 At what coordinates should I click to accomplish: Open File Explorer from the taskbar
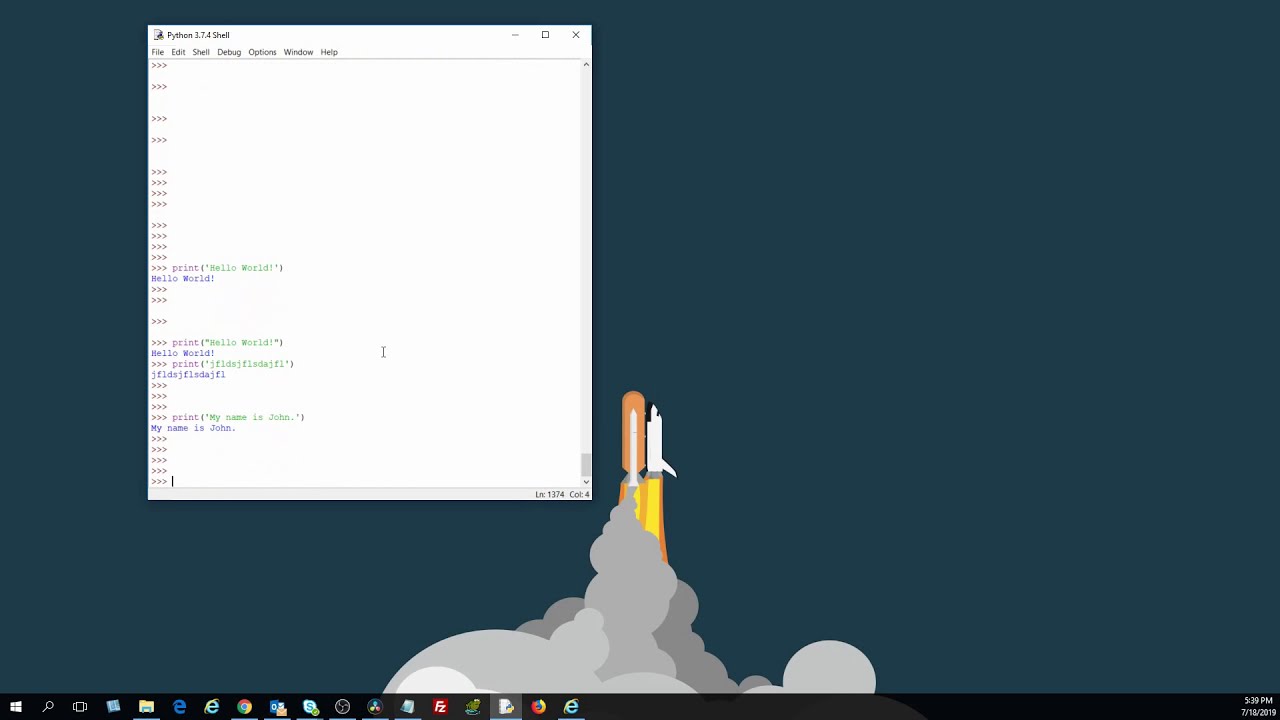coord(146,707)
